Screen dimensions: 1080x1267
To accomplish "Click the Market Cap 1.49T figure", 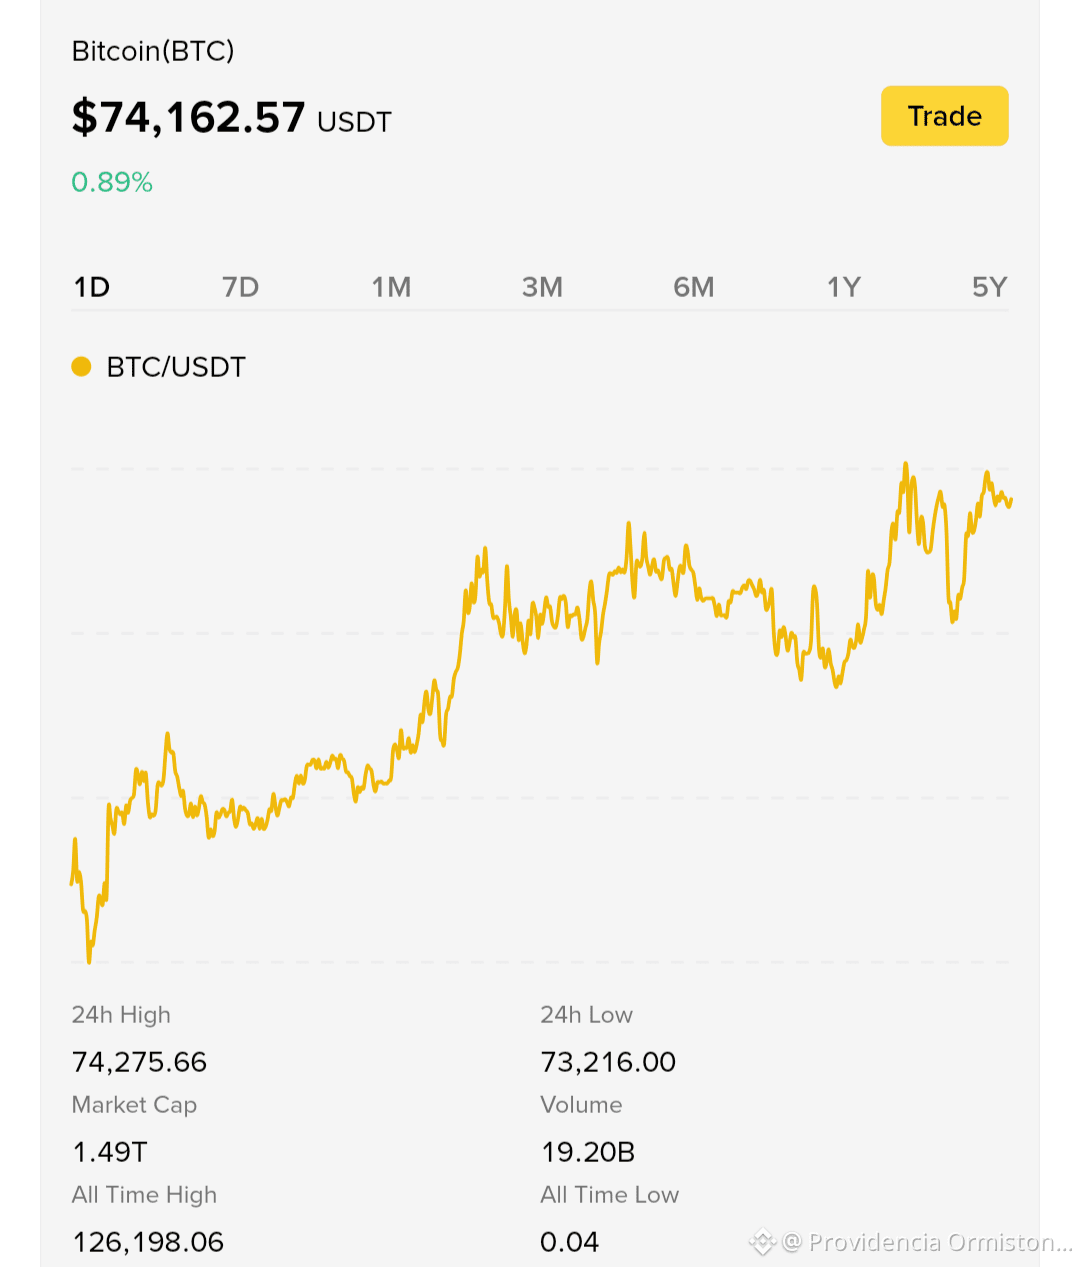I will coord(110,1152).
